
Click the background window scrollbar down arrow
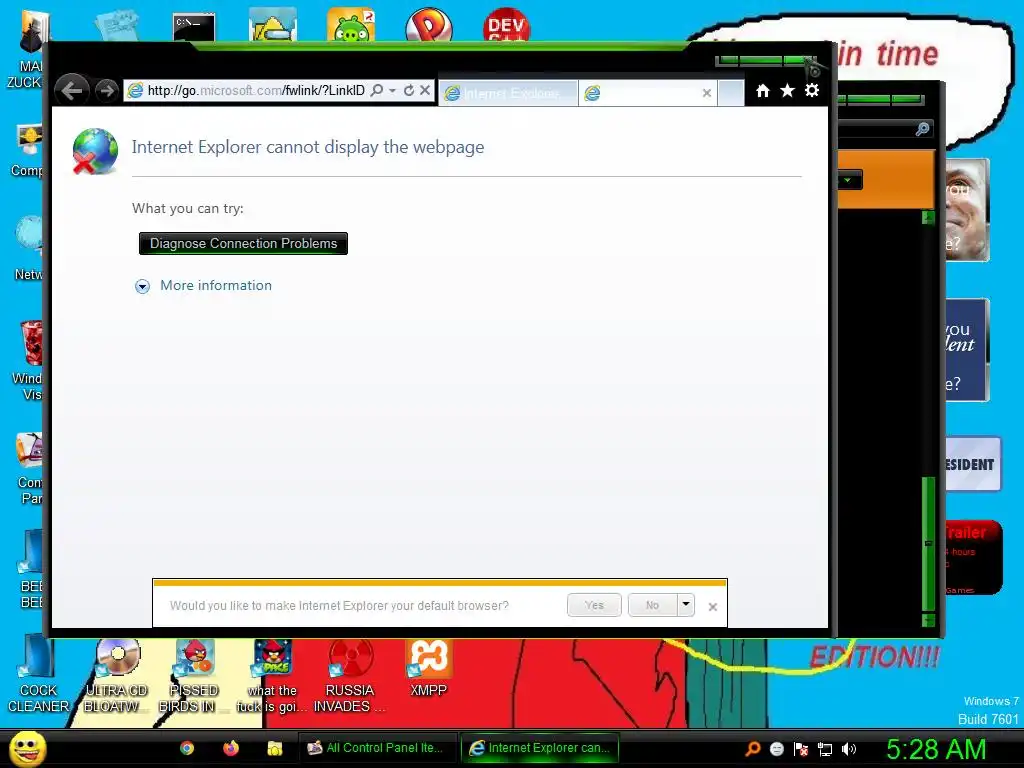click(928, 620)
